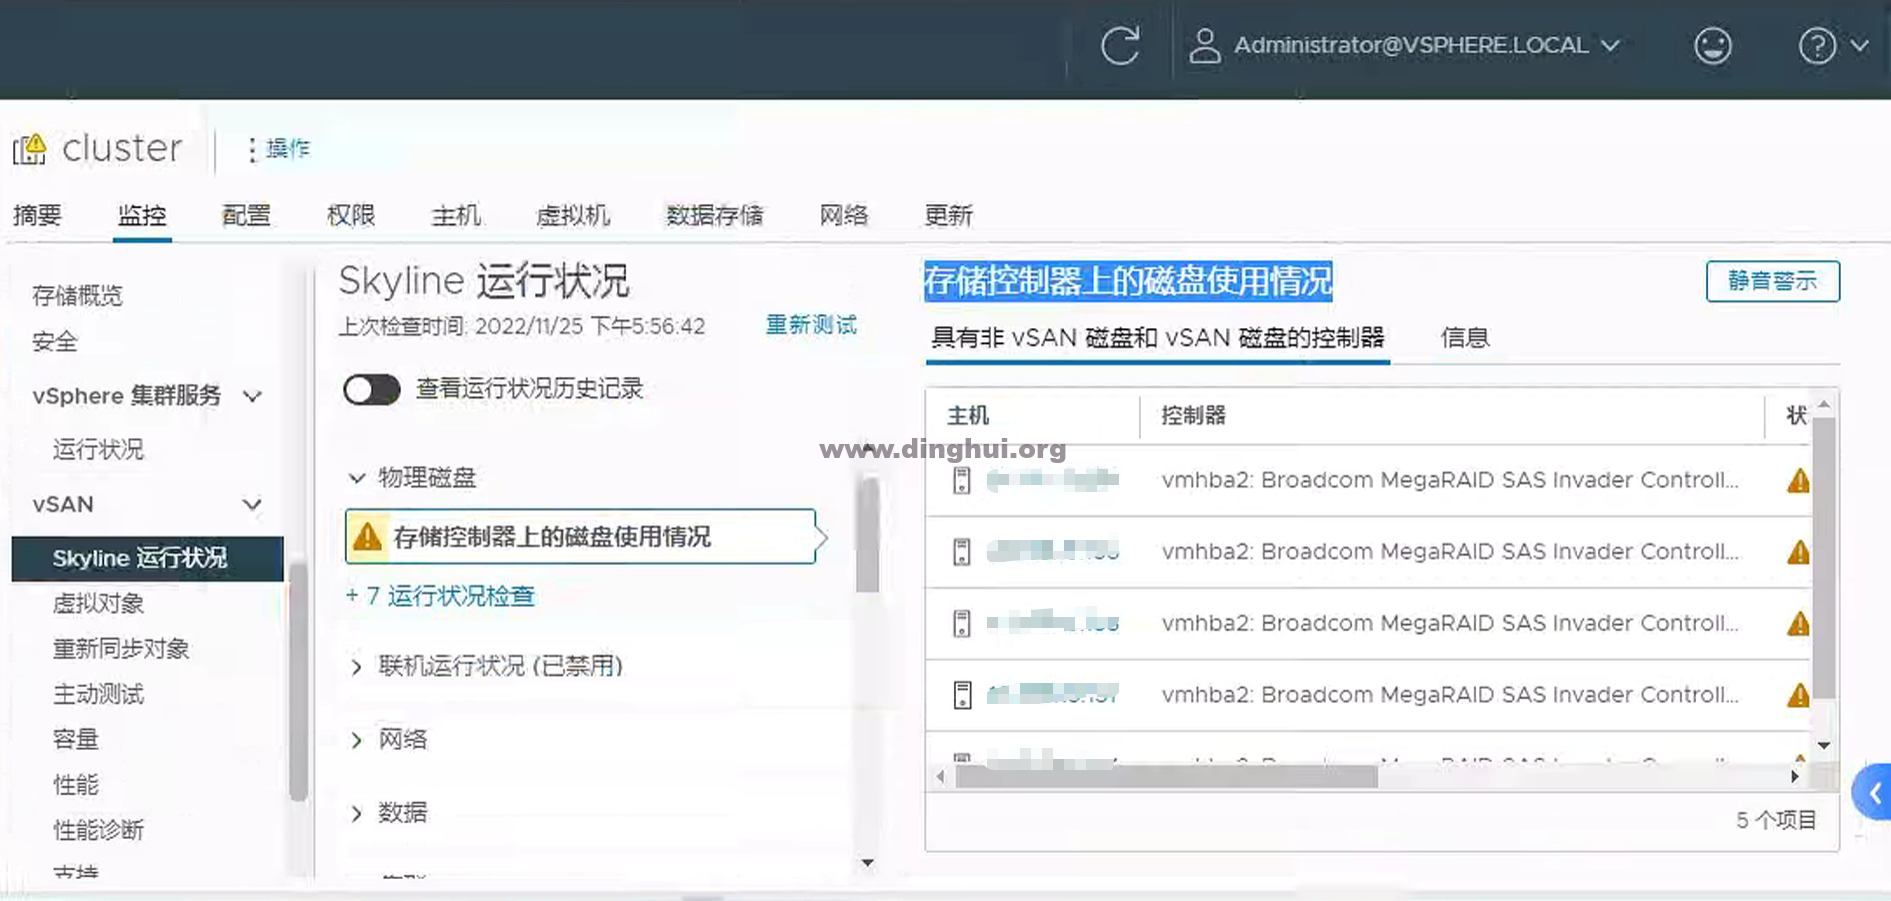Click host icon in fourth vmhba2 row
1891x901 pixels.
point(961,695)
